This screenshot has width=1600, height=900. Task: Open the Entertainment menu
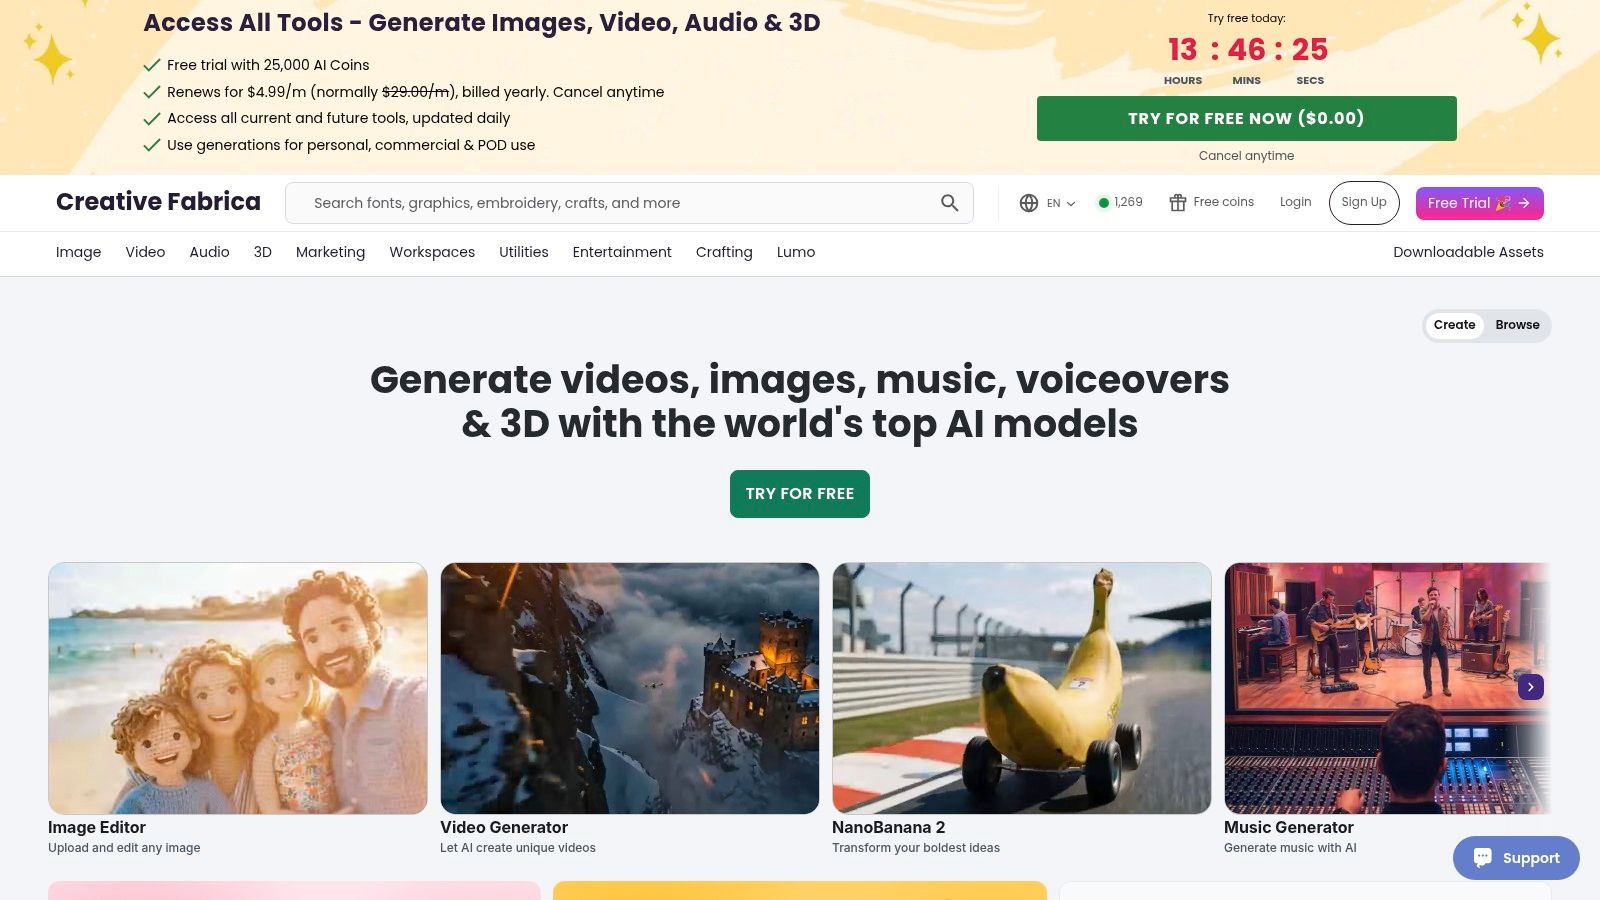click(x=622, y=252)
